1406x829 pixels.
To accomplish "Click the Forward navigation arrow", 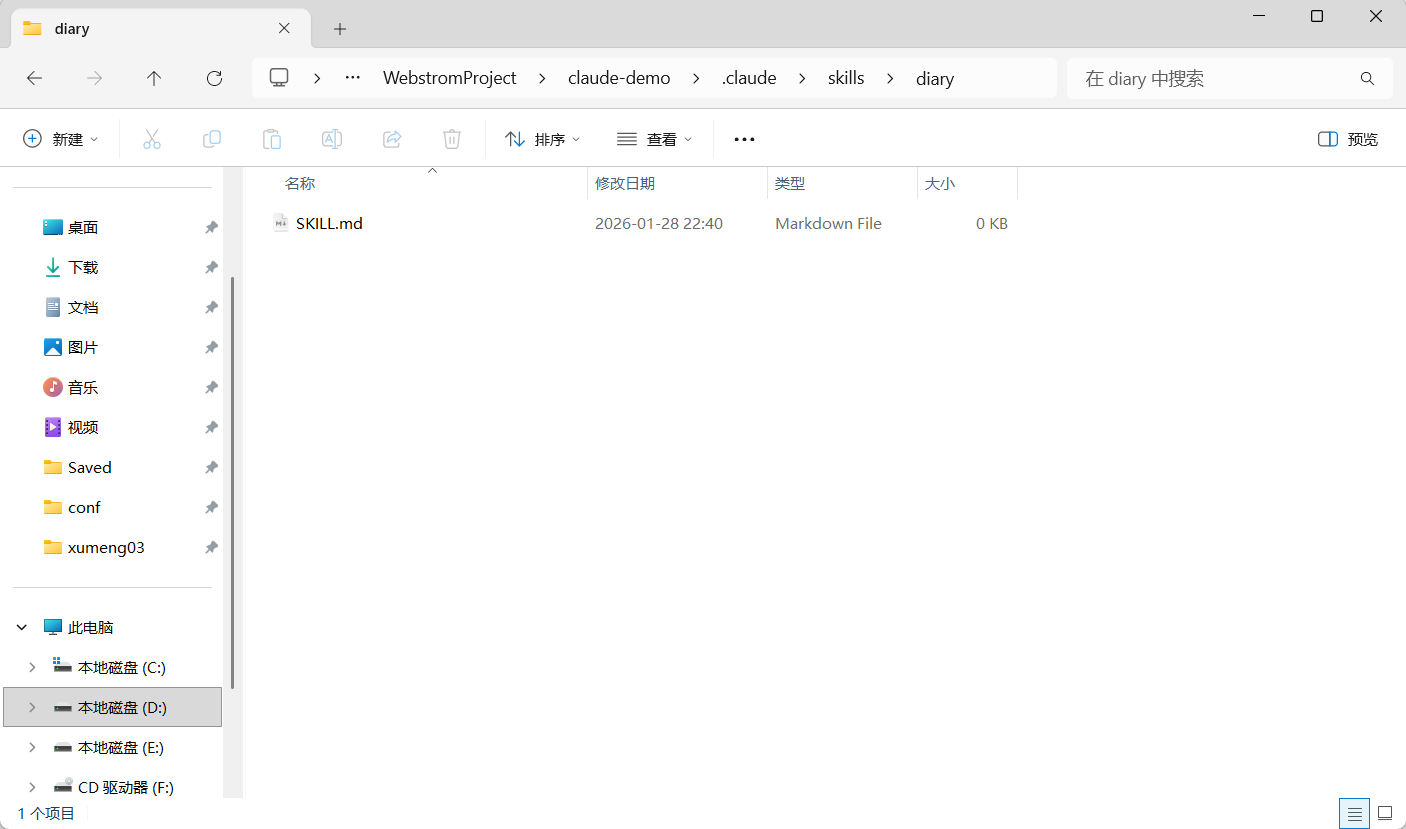I will click(95, 78).
